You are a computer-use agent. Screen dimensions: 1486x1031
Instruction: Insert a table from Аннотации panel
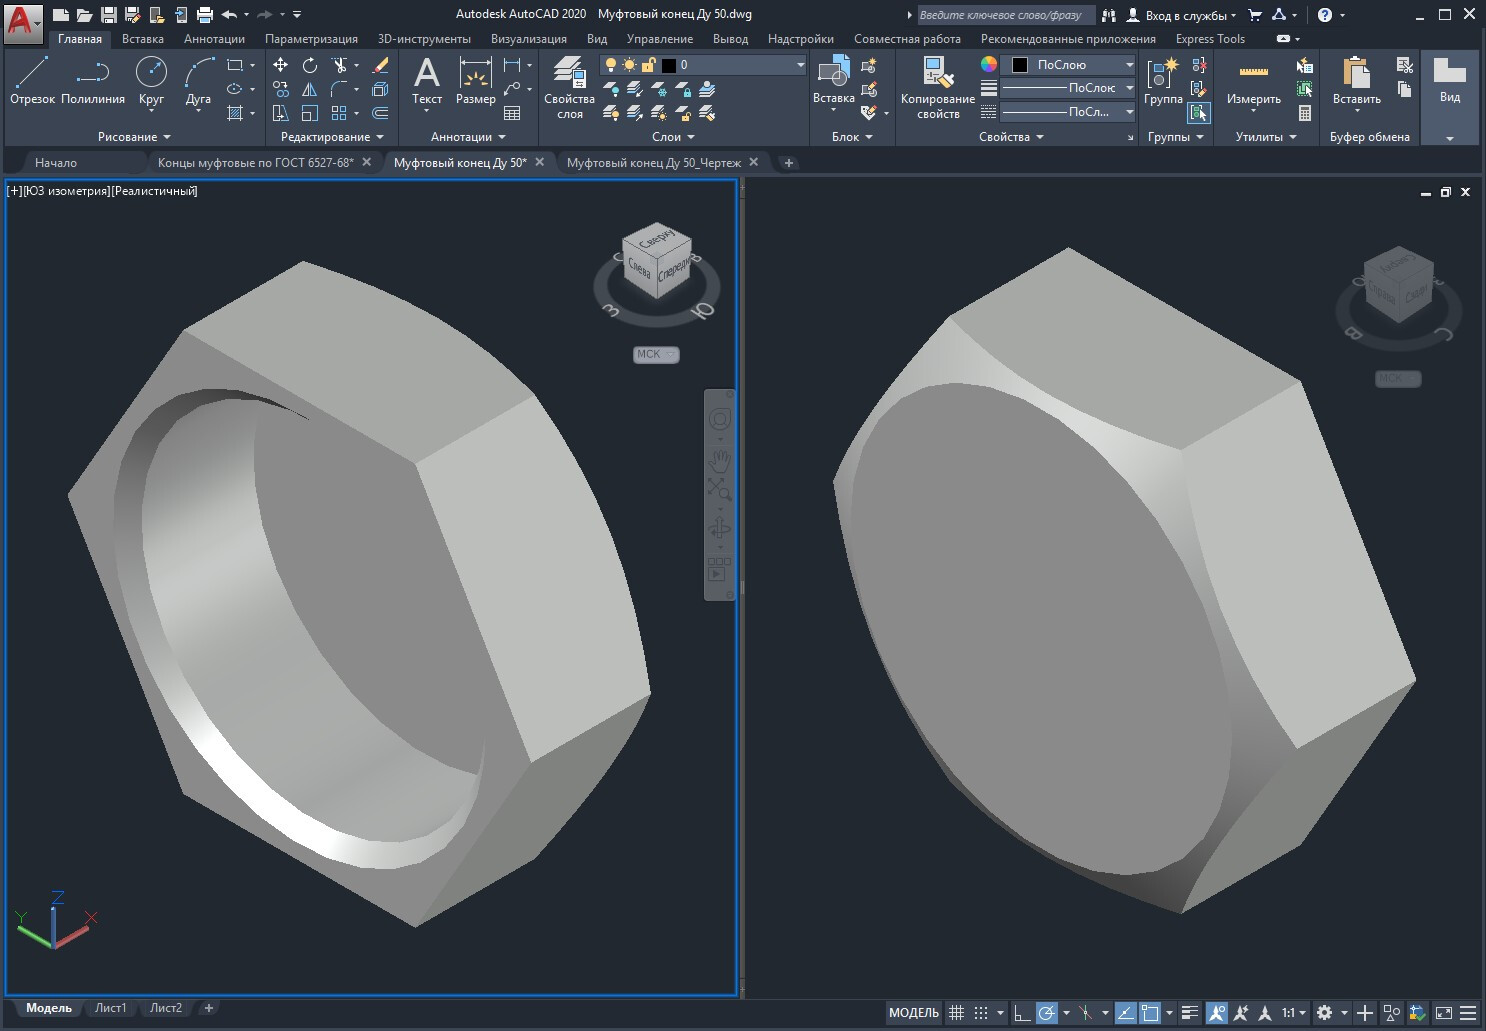[512, 113]
